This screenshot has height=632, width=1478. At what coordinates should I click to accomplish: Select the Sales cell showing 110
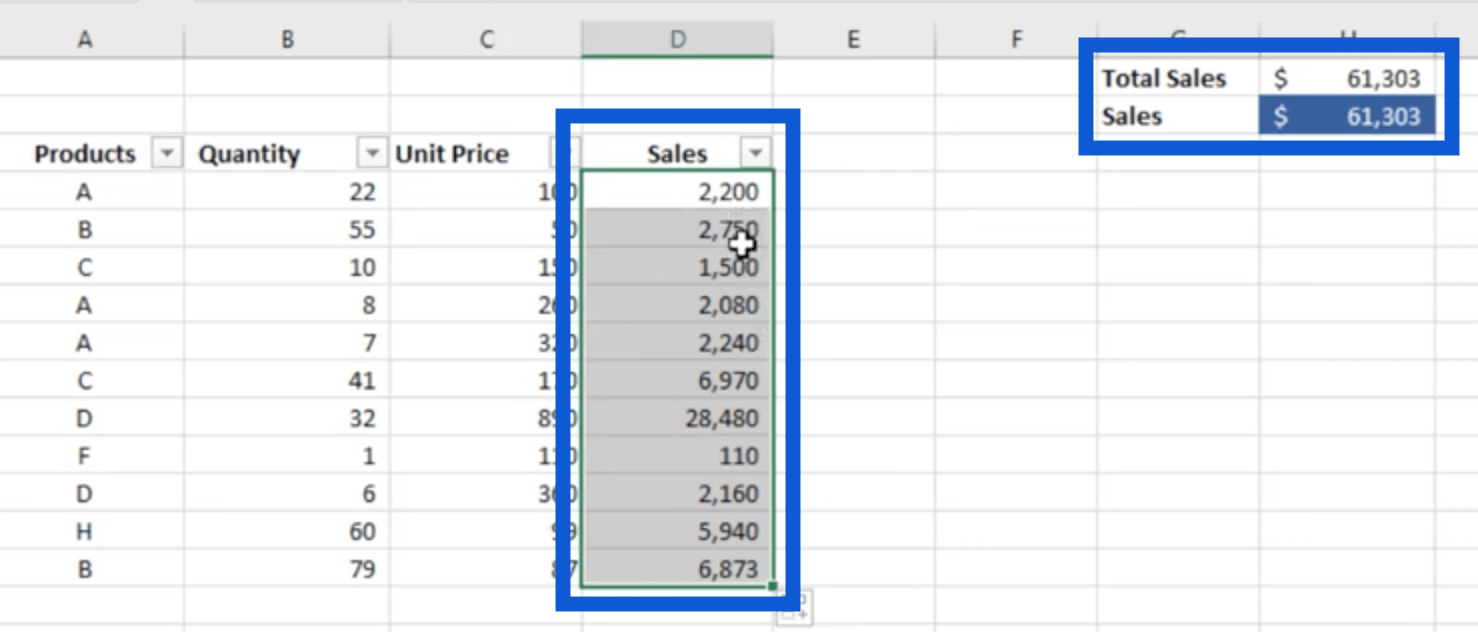click(678, 456)
